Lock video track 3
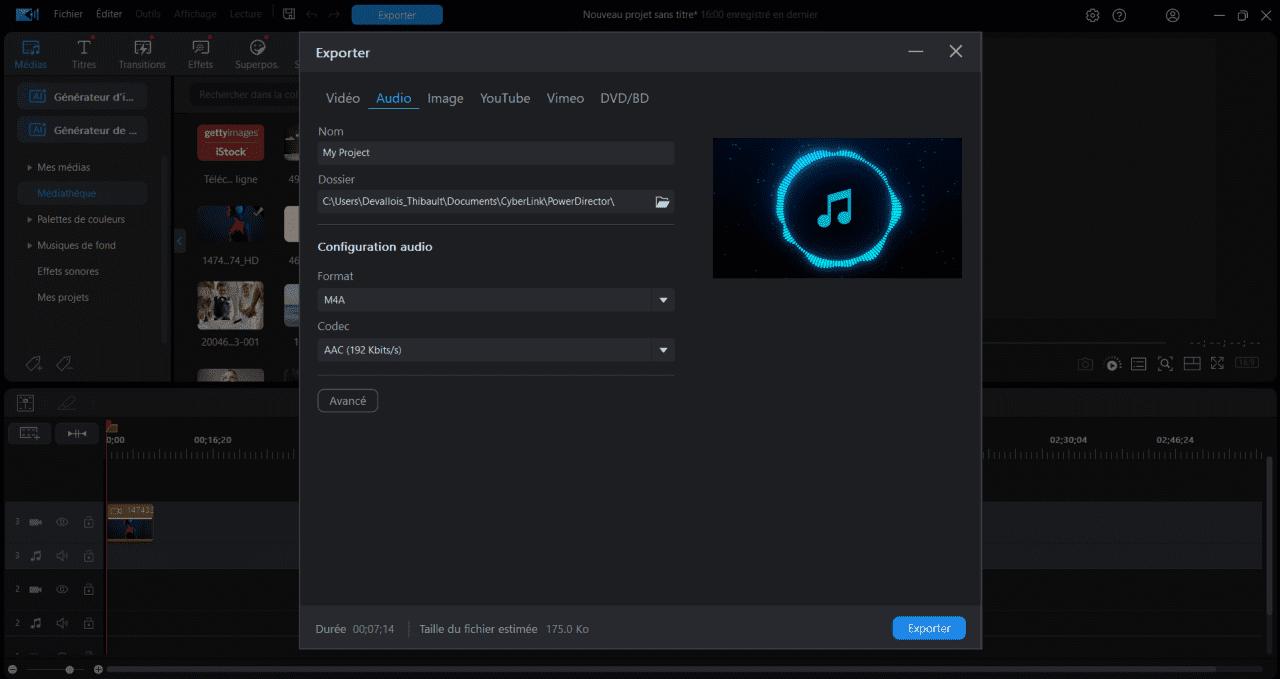This screenshot has height=679, width=1280. (x=88, y=522)
